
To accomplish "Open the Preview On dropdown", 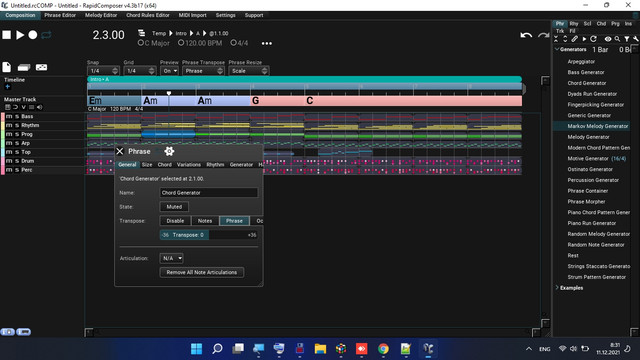I will pyautogui.click(x=169, y=71).
